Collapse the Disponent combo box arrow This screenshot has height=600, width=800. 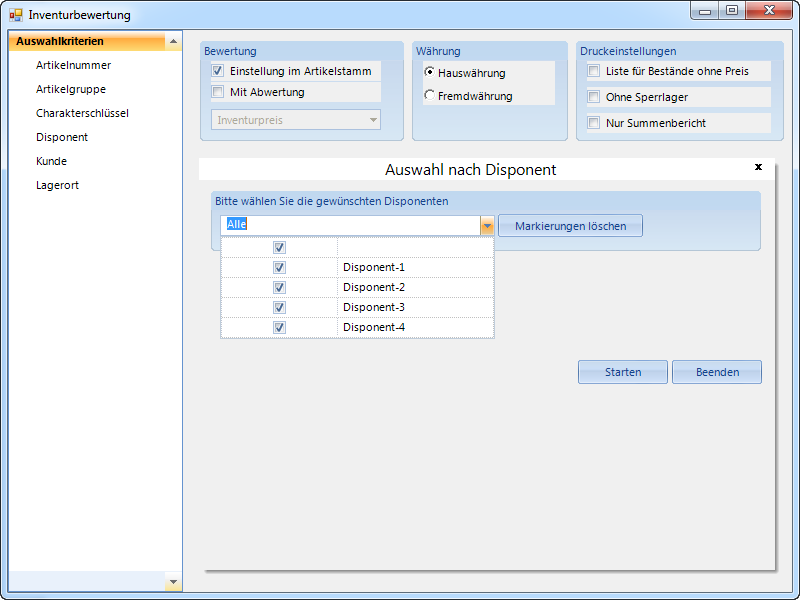point(487,226)
